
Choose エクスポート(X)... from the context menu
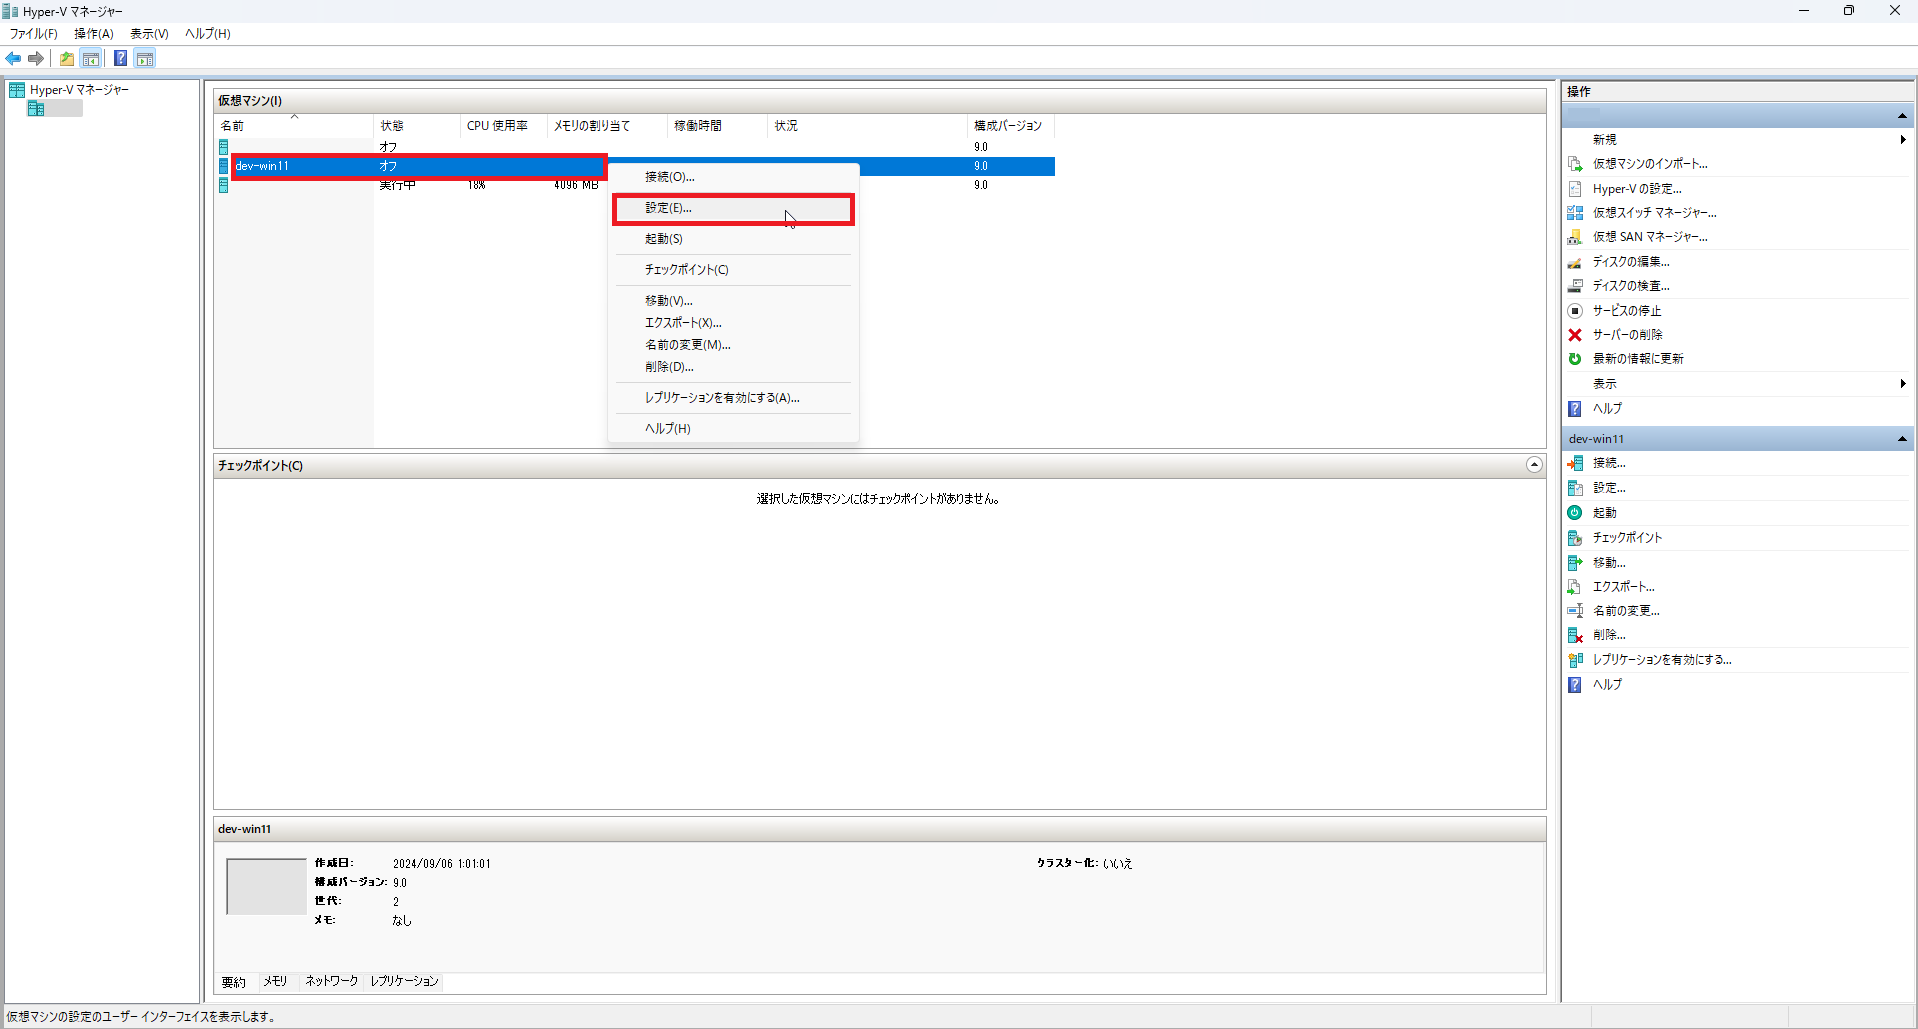click(x=733, y=323)
